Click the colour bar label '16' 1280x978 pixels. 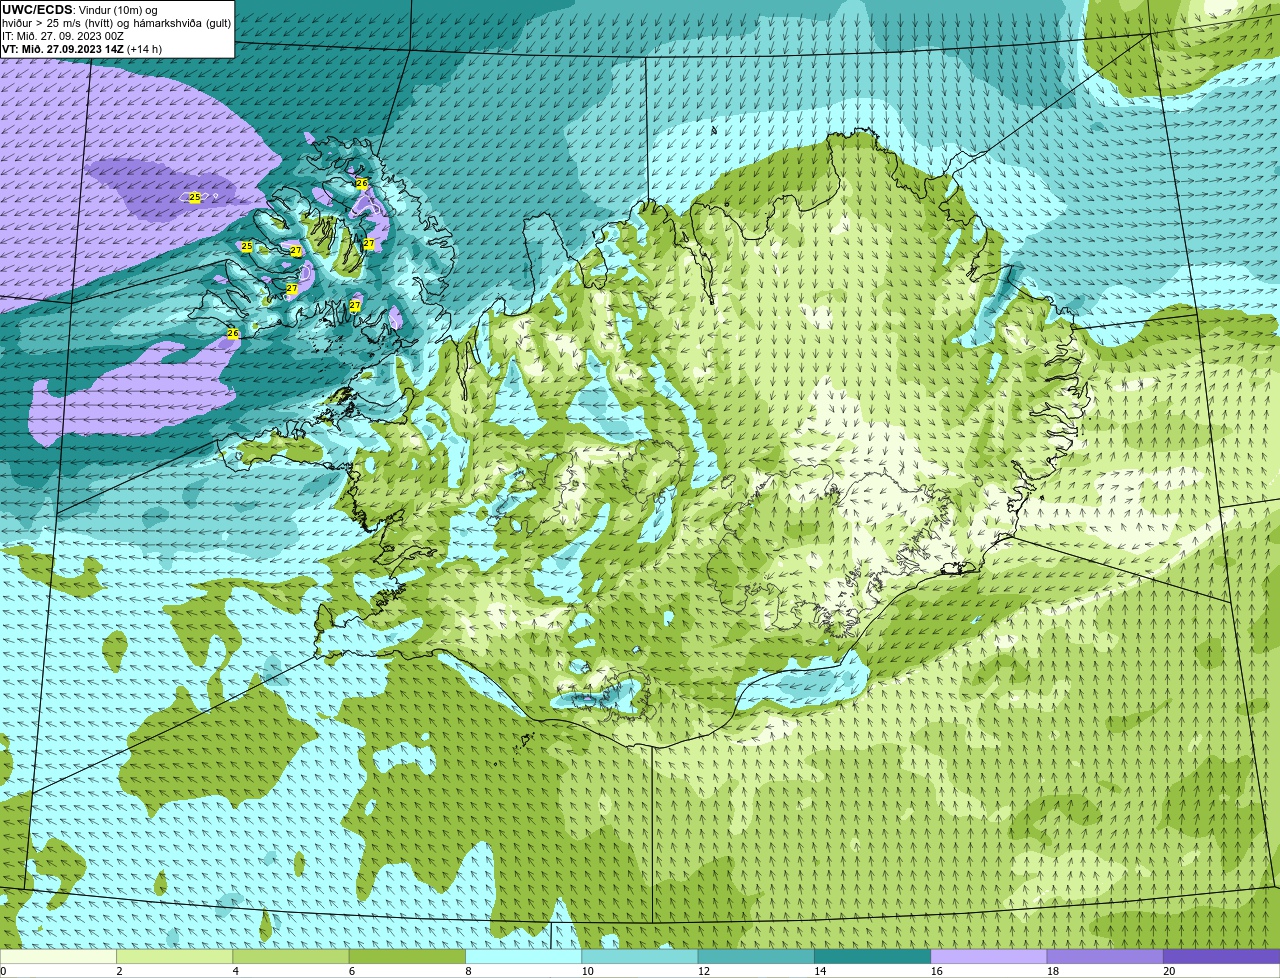tap(936, 971)
